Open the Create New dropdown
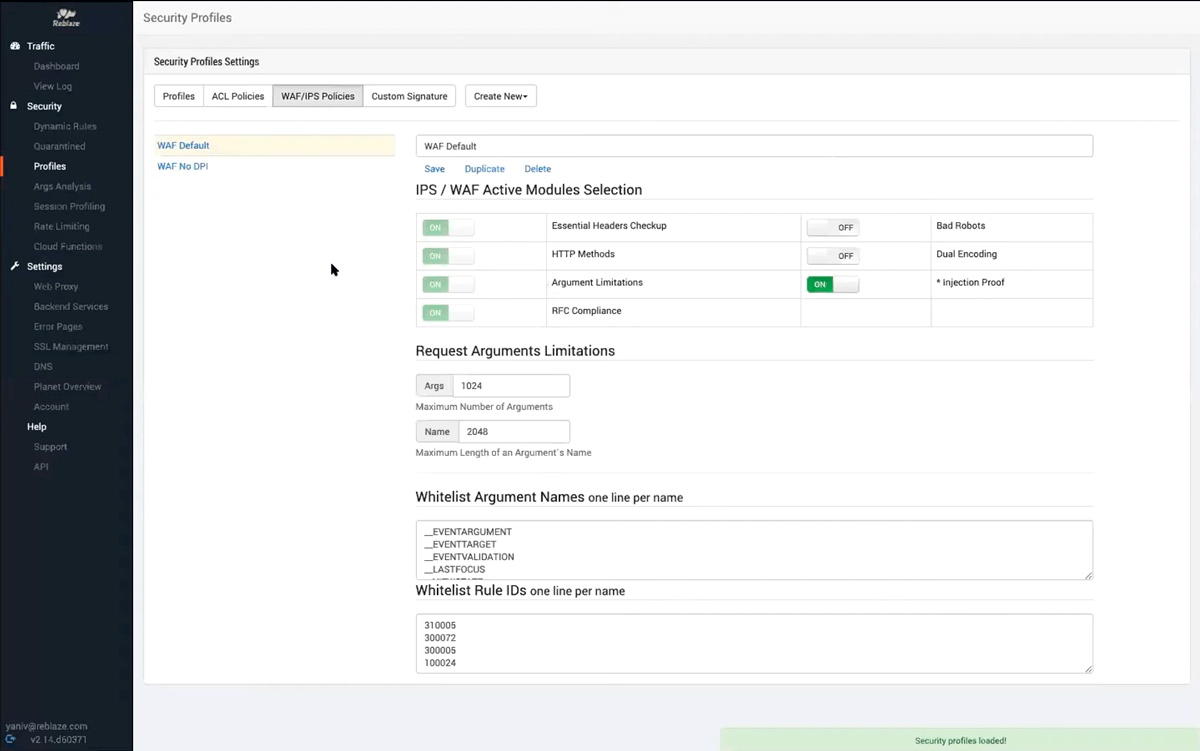 point(500,96)
